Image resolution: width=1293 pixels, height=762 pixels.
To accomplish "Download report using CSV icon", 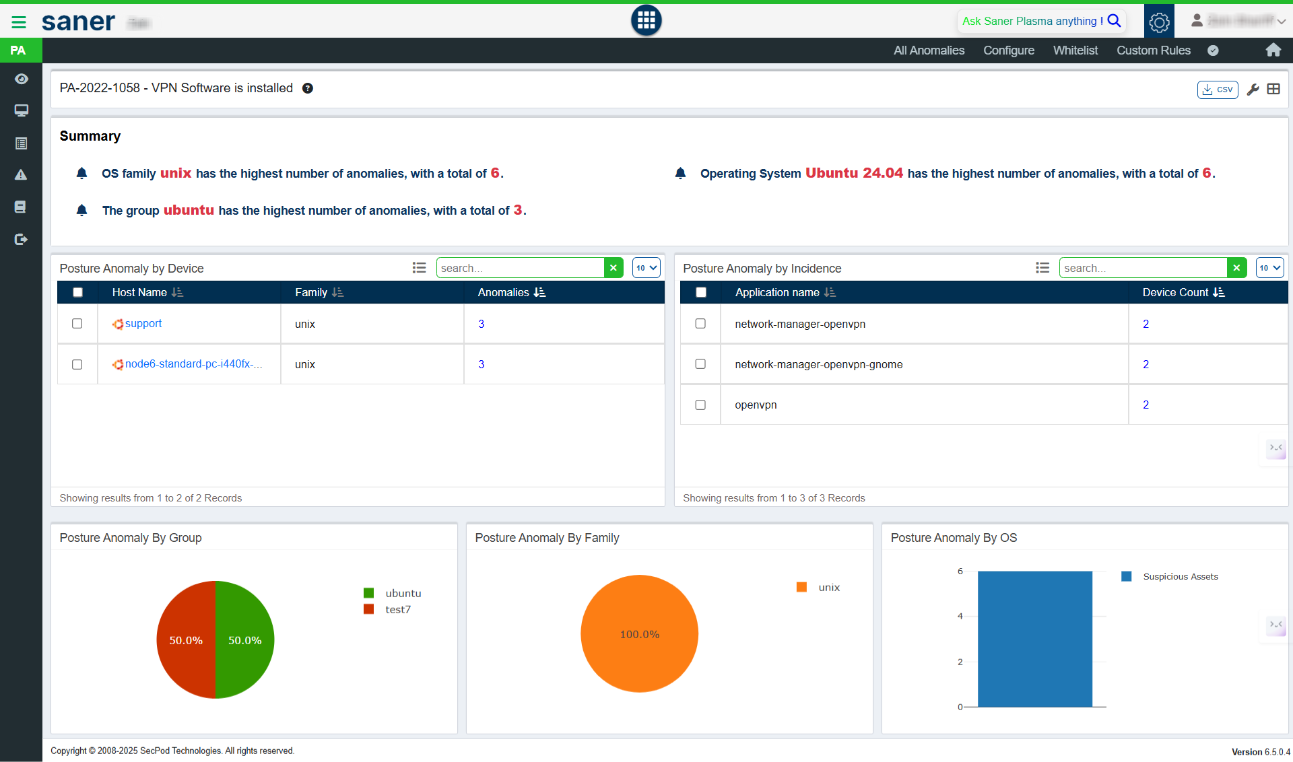I will tap(1217, 89).
